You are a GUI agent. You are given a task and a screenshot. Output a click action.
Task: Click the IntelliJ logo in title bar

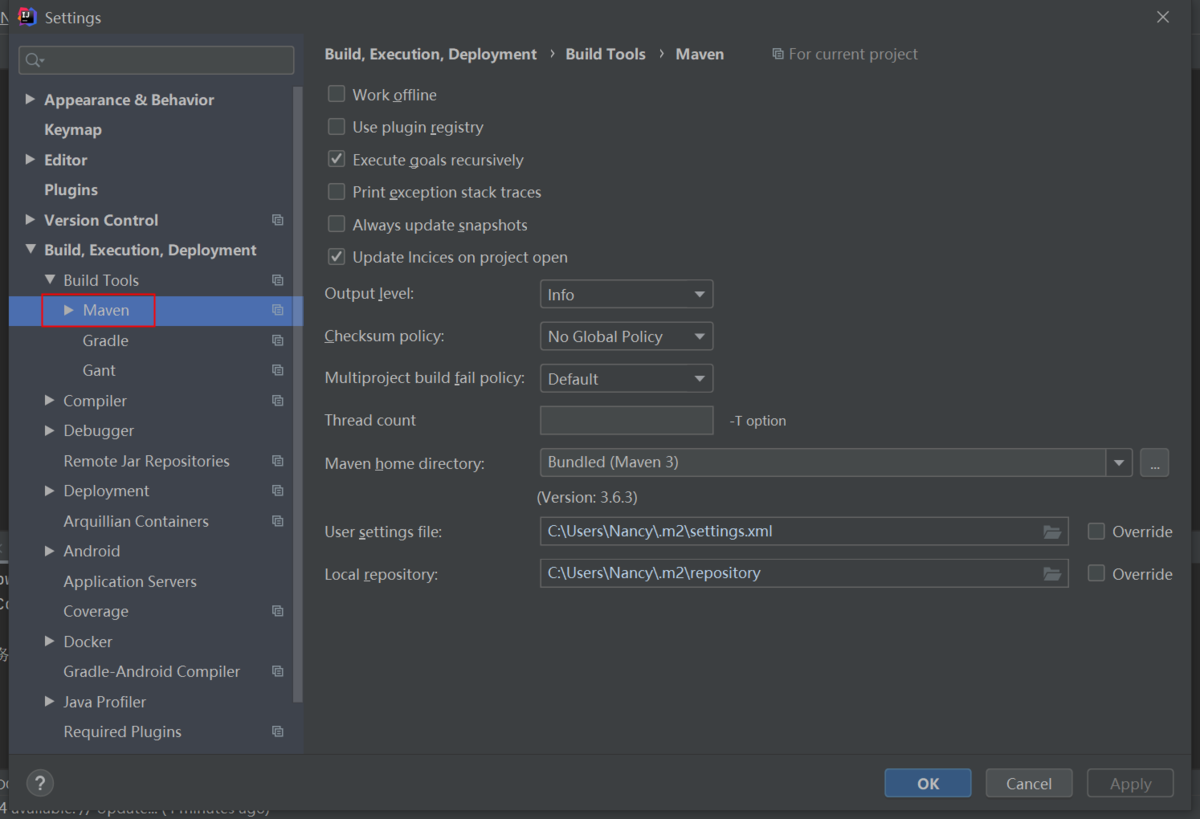27,17
